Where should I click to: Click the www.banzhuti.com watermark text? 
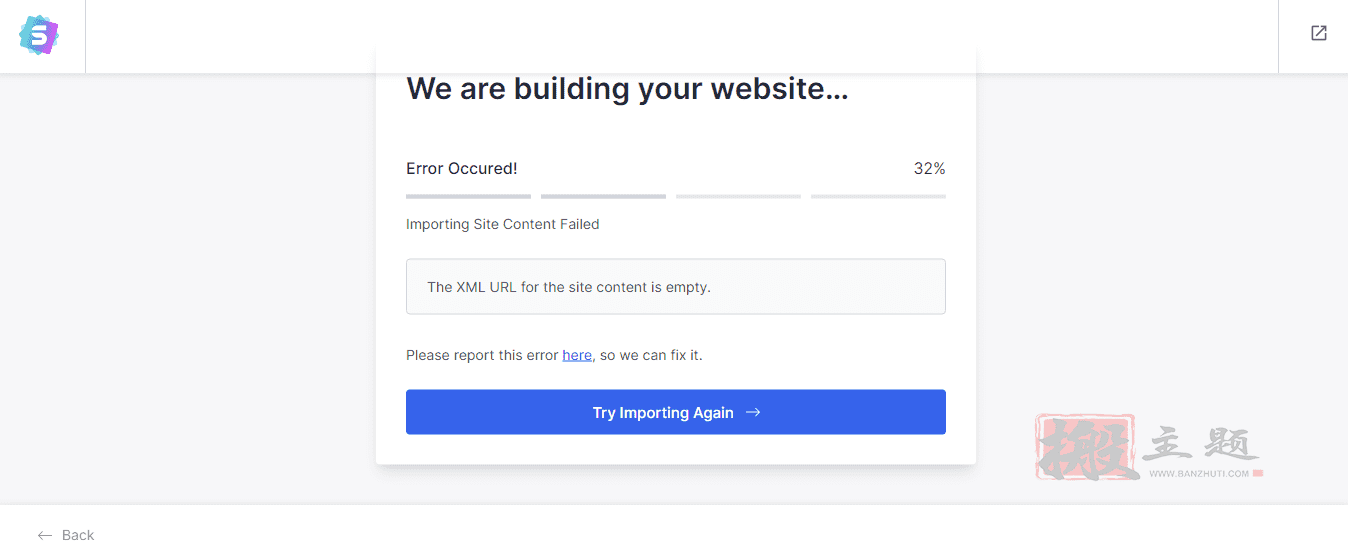click(1199, 474)
